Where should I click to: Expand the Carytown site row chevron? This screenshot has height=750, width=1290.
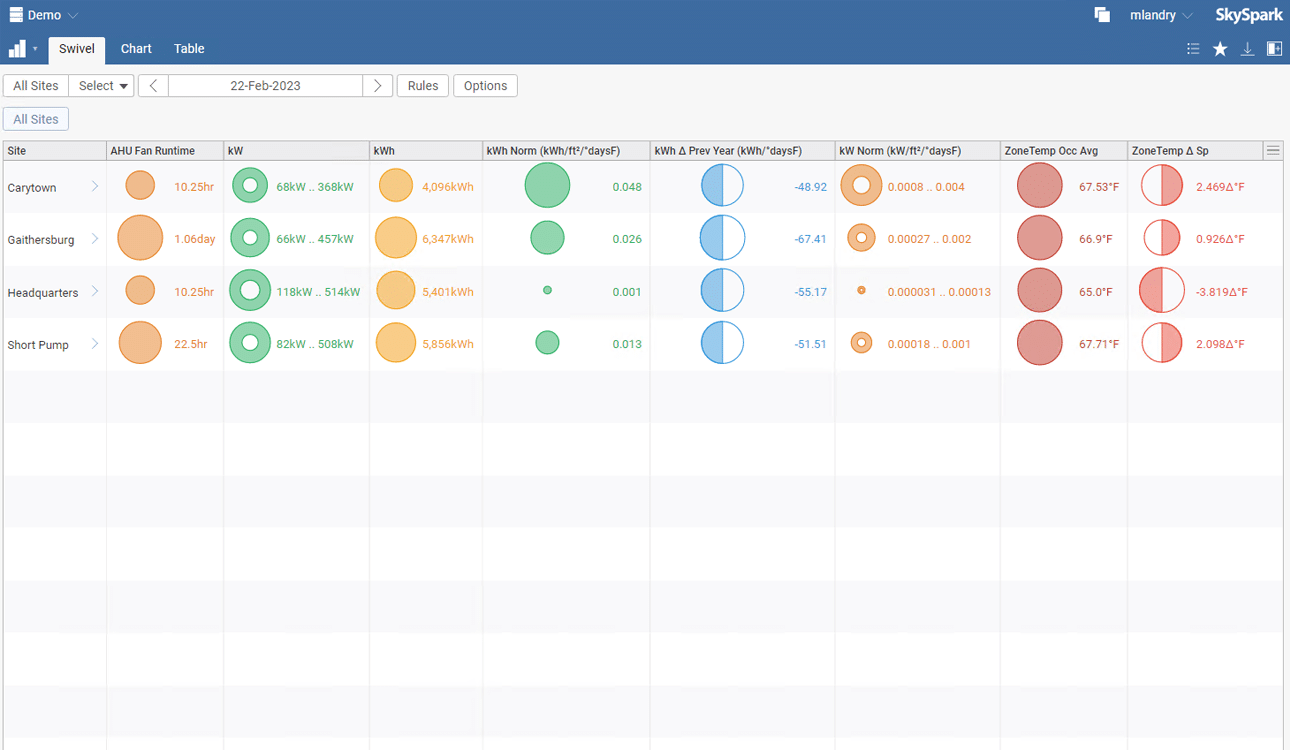pos(95,186)
